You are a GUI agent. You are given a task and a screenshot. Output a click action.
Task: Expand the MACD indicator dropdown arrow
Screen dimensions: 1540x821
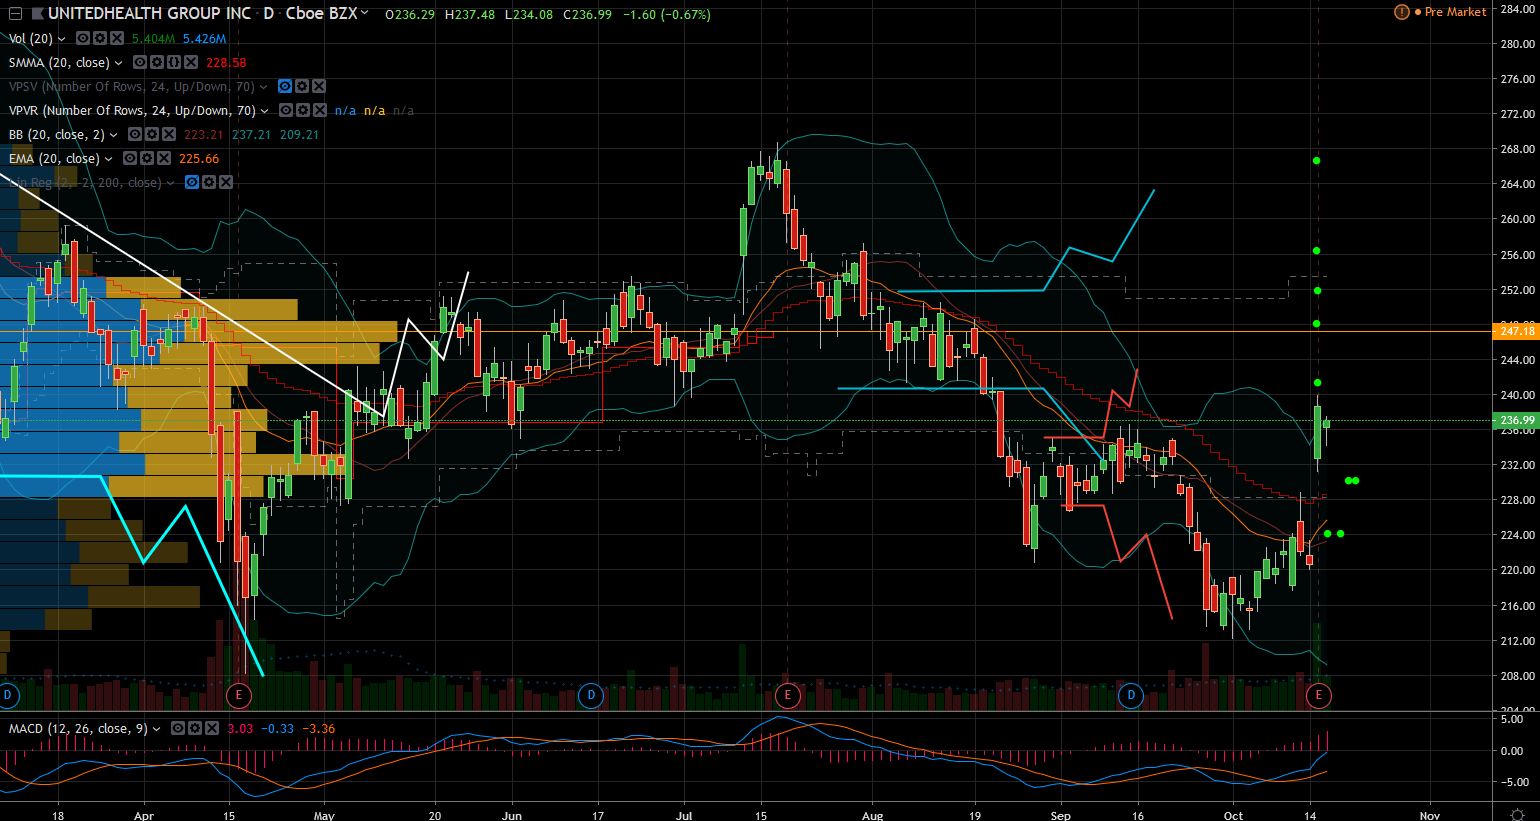157,729
